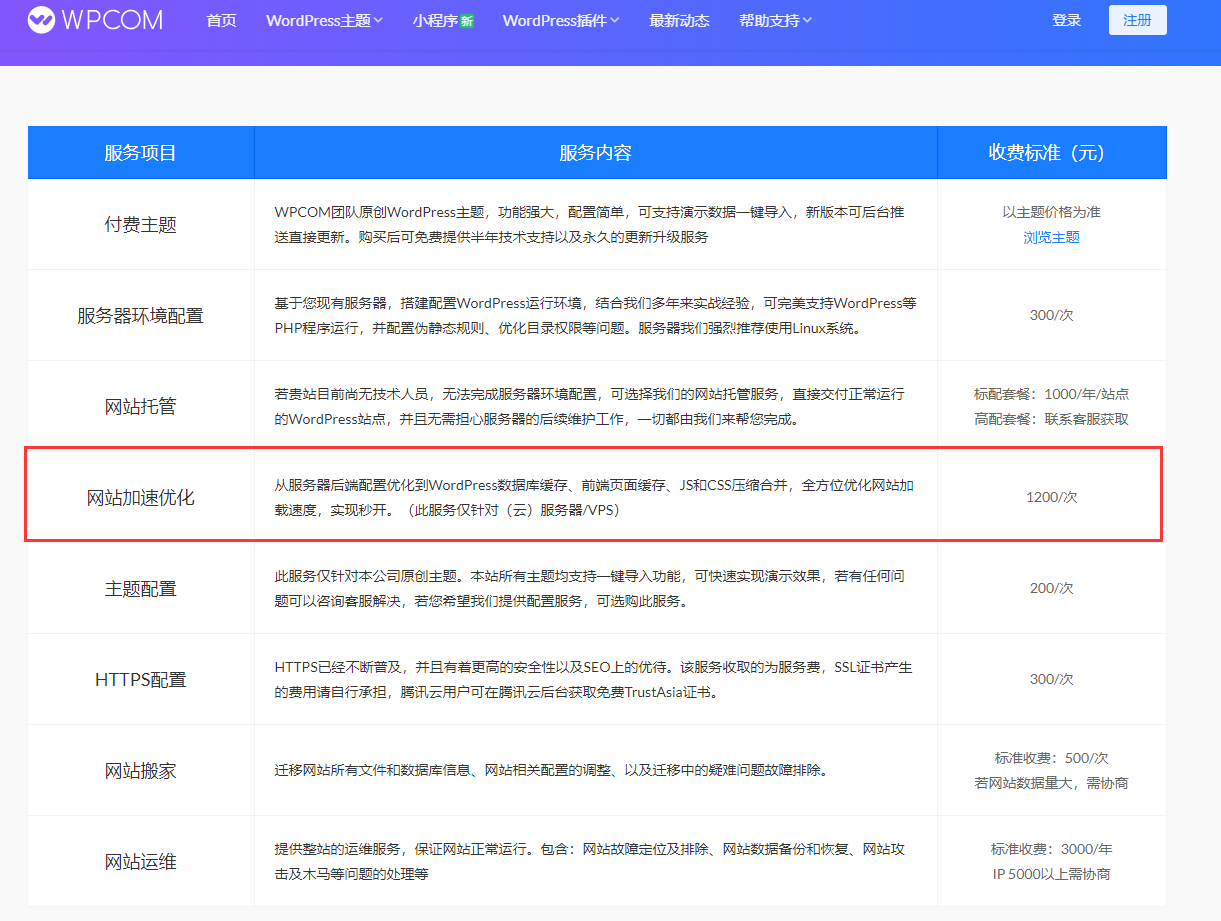This screenshot has height=921, width=1221.
Task: Click the 300/次 price for 服务器环境配置
Action: pyautogui.click(x=1051, y=315)
